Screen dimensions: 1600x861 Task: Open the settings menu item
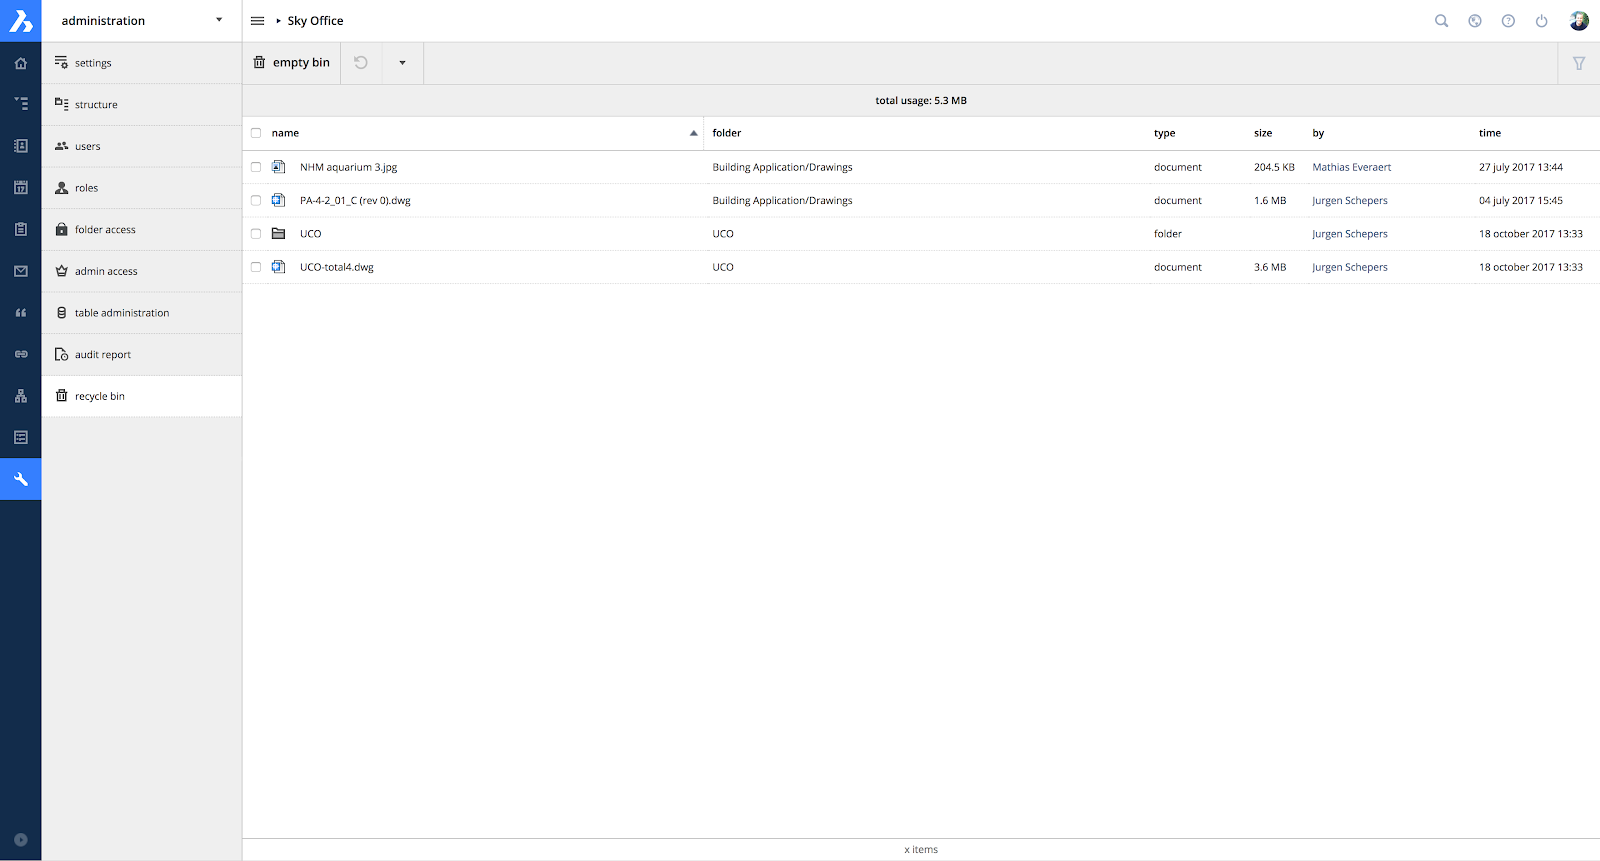[141, 63]
